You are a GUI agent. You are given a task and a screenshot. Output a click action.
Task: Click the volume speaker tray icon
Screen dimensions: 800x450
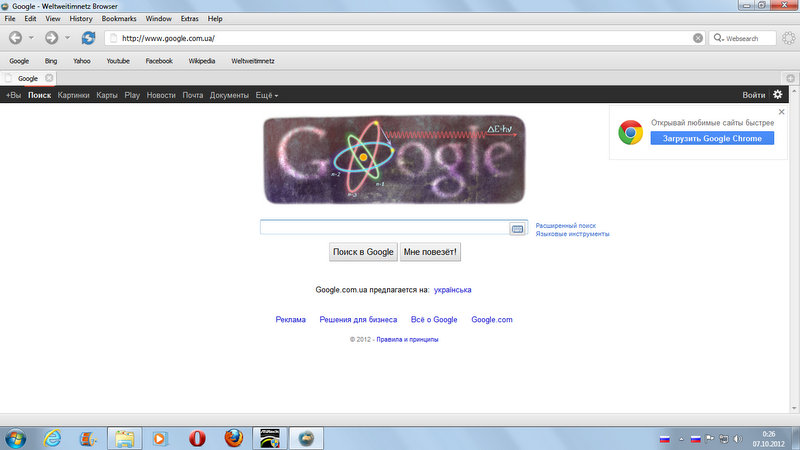738,439
